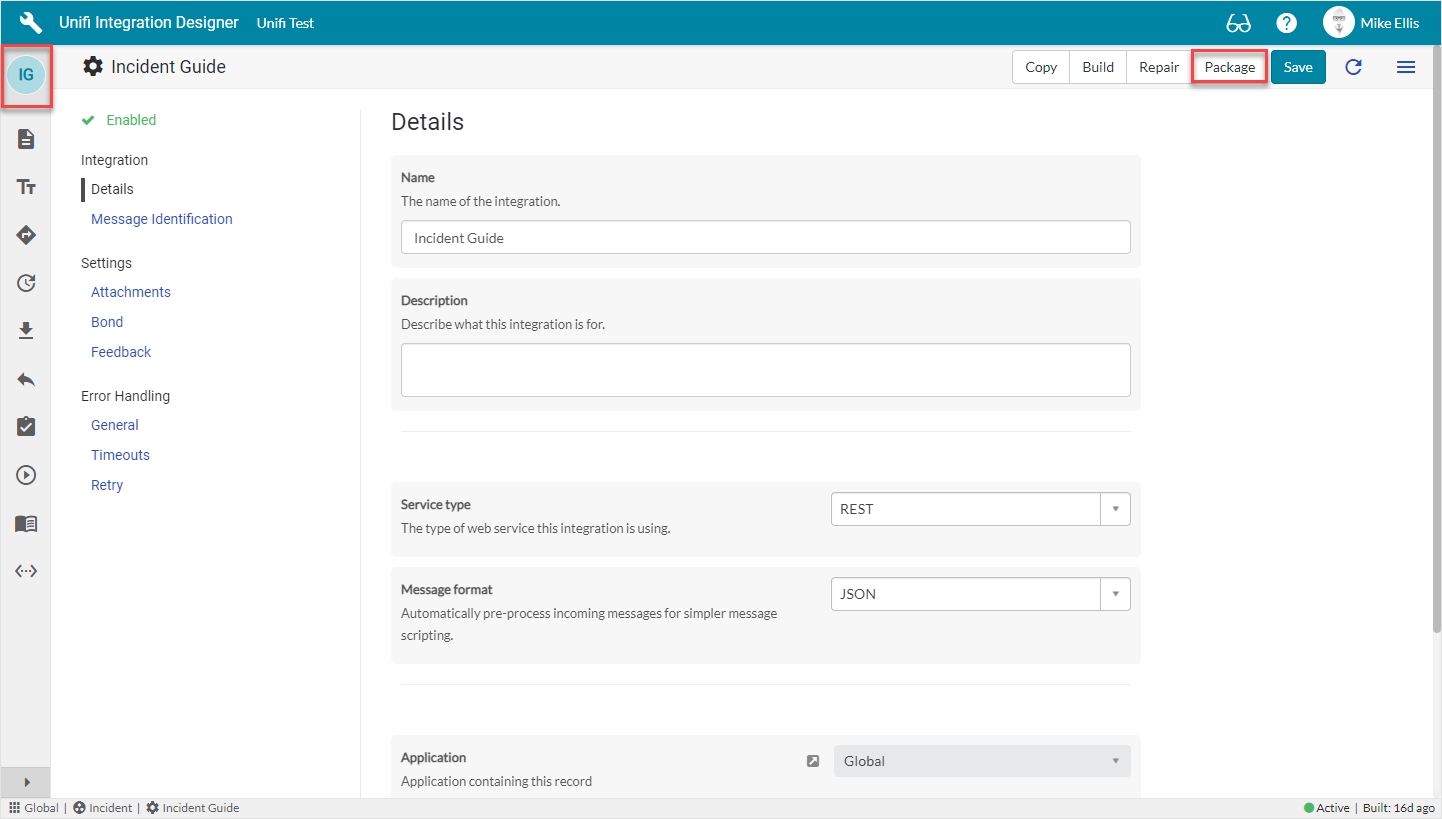
Task: Click the play circle icon in sidebar
Action: pos(26,475)
